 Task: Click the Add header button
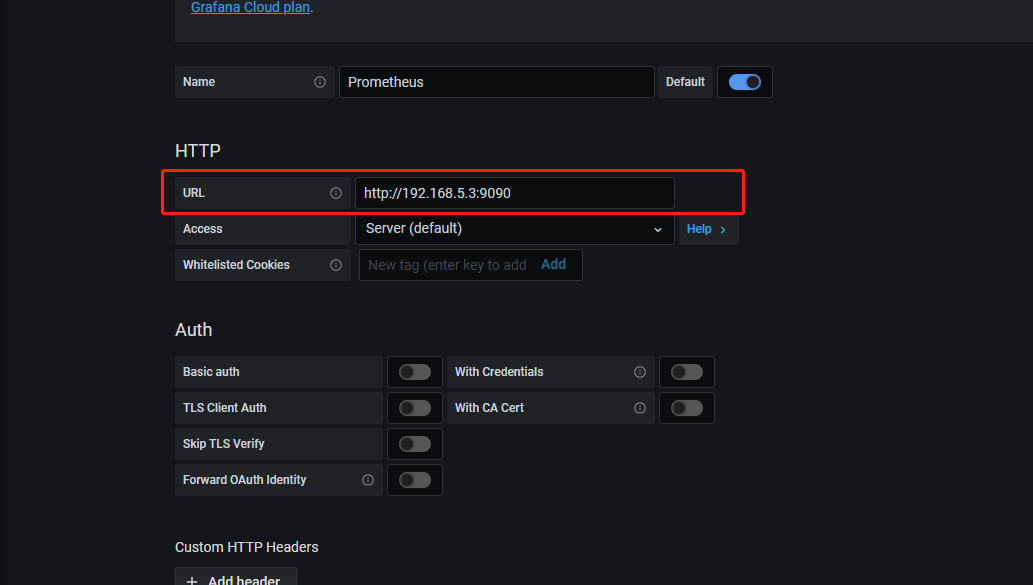236,579
